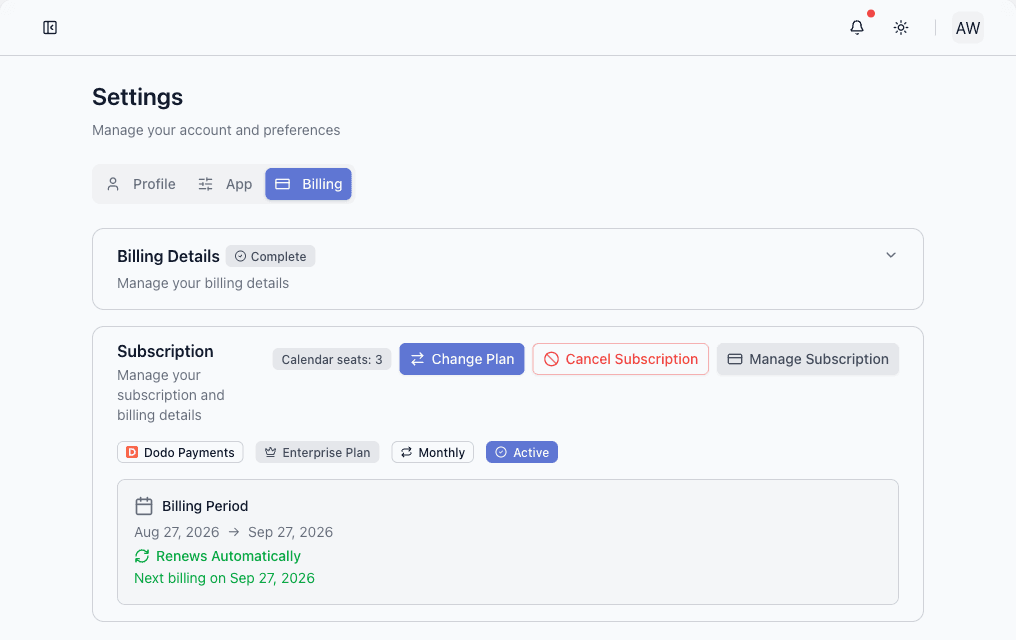Viewport: 1016px width, 640px height.
Task: Click "Manage your billing details" text
Action: pos(203,283)
